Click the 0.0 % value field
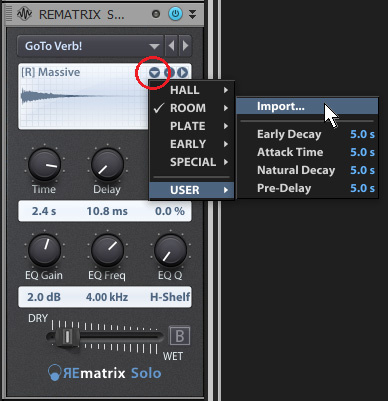This screenshot has height=401, width=388. click(170, 211)
